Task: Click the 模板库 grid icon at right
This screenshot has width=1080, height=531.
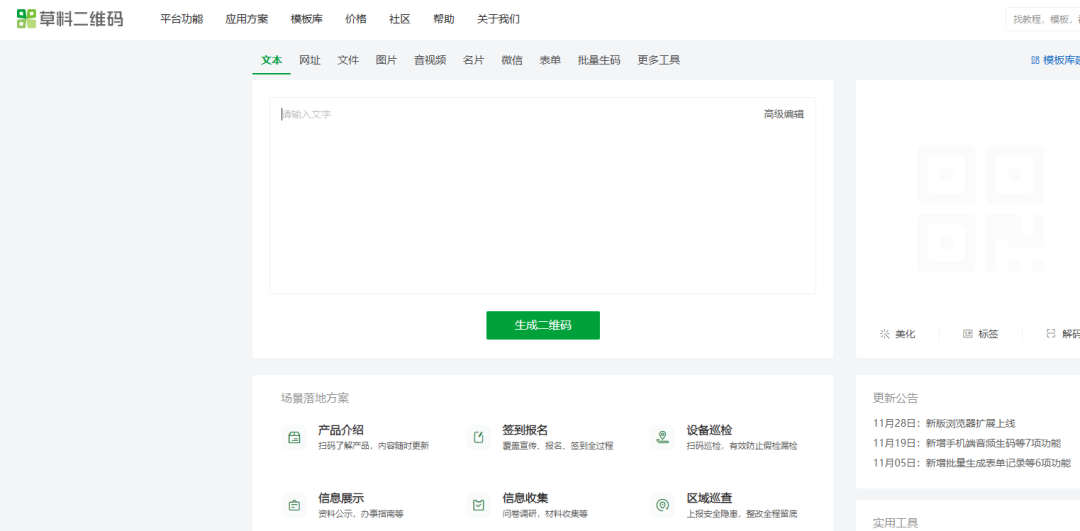Action: tap(1035, 60)
